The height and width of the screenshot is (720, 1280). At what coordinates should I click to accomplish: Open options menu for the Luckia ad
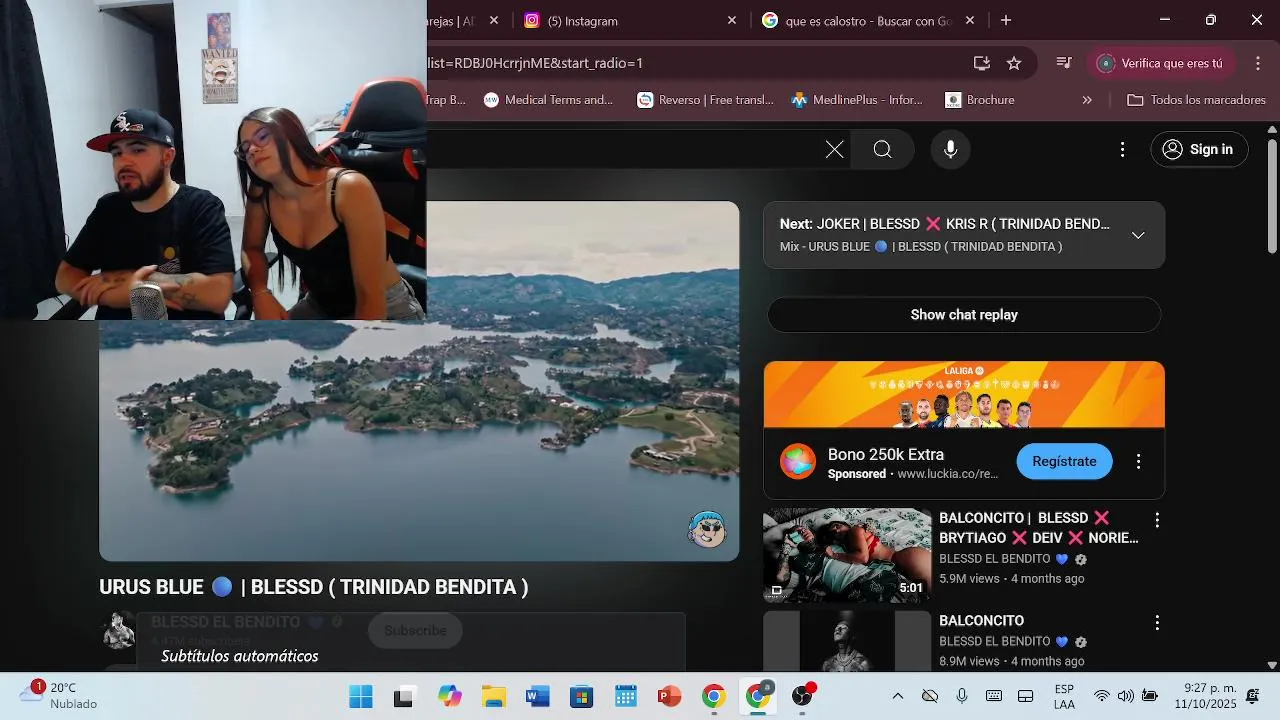click(x=1138, y=461)
